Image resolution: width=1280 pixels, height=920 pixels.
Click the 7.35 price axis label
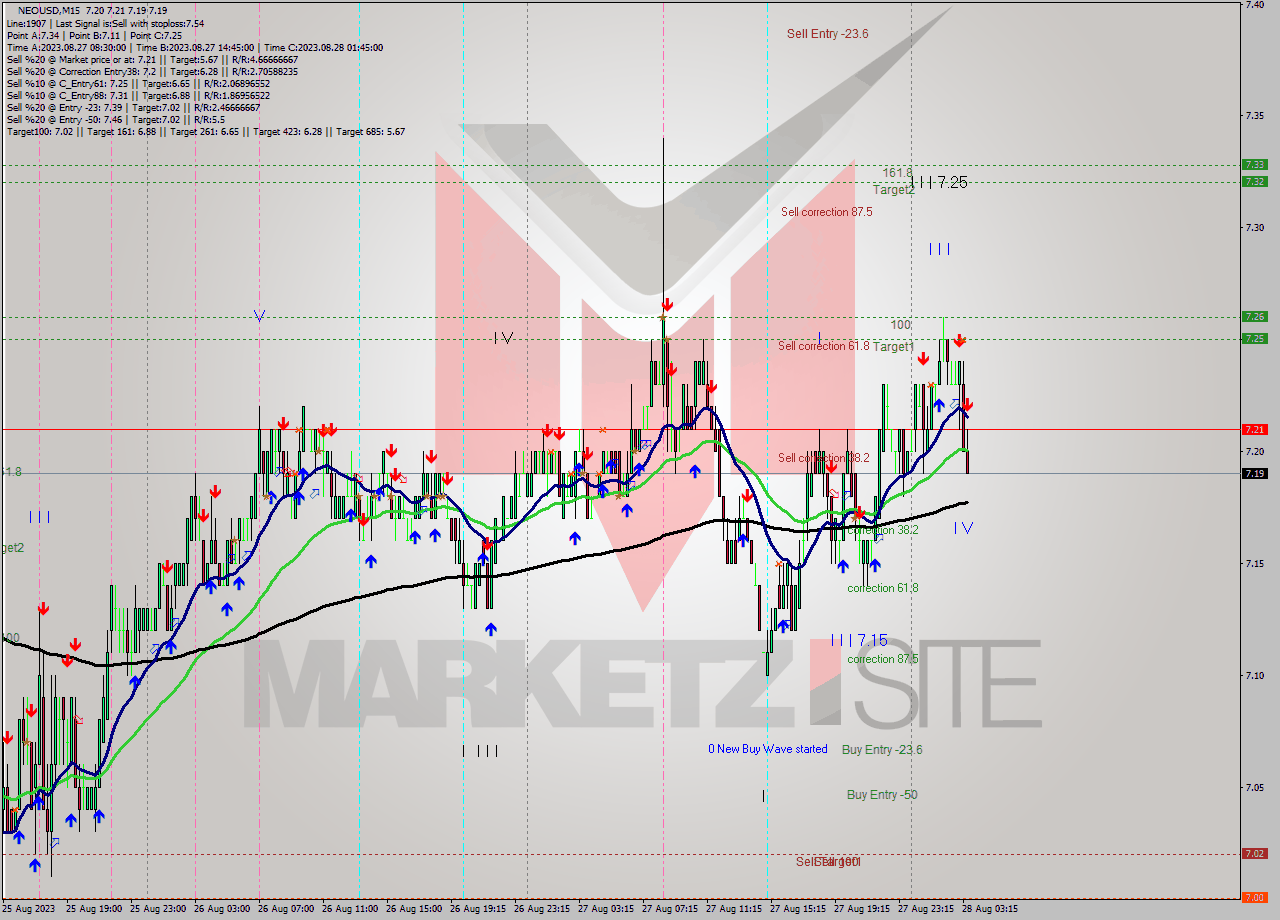1254,115
